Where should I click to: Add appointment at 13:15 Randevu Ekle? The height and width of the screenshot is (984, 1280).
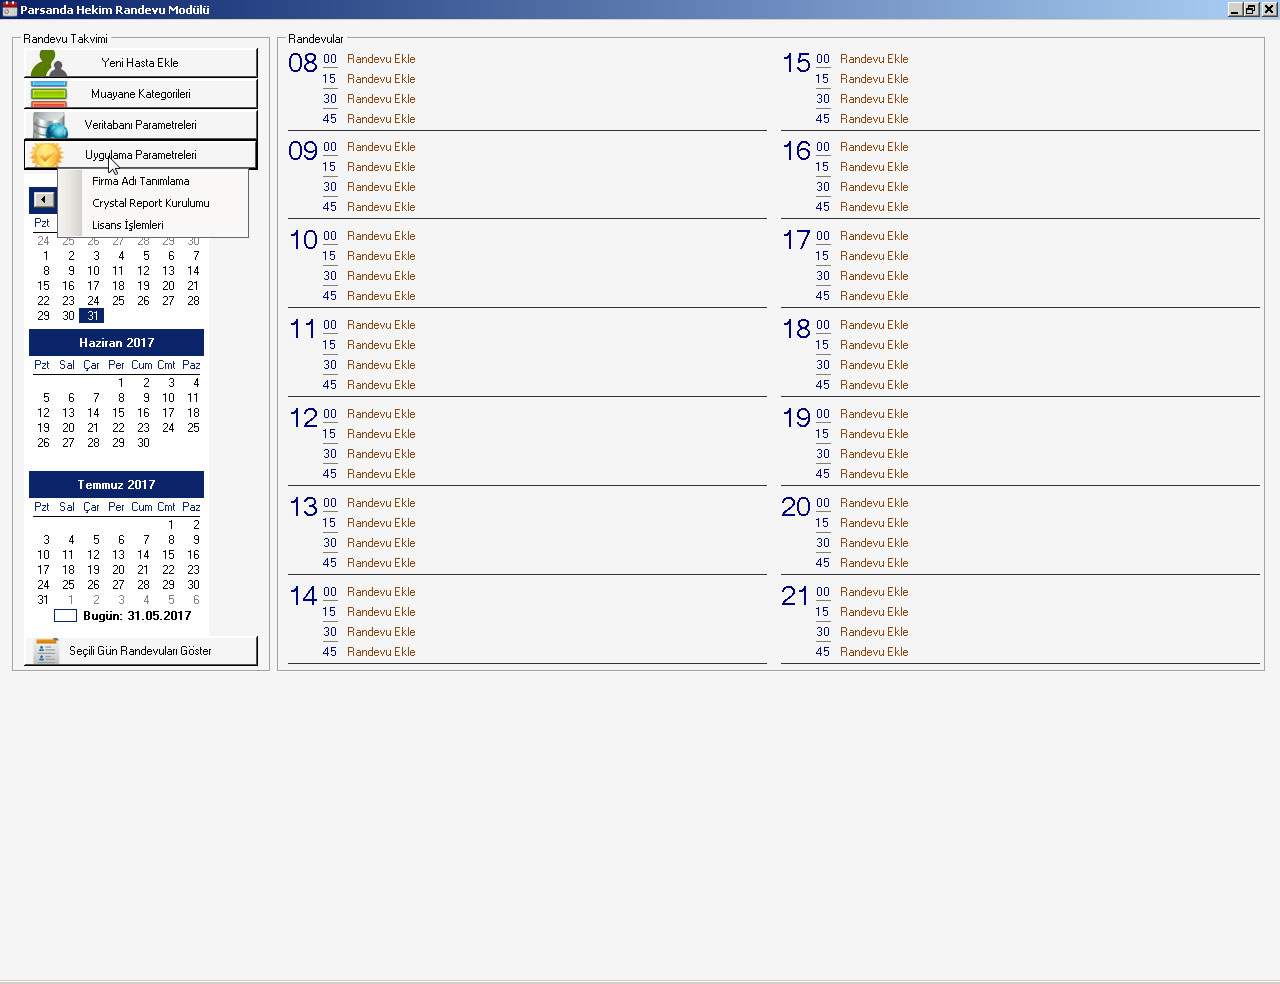coord(381,523)
